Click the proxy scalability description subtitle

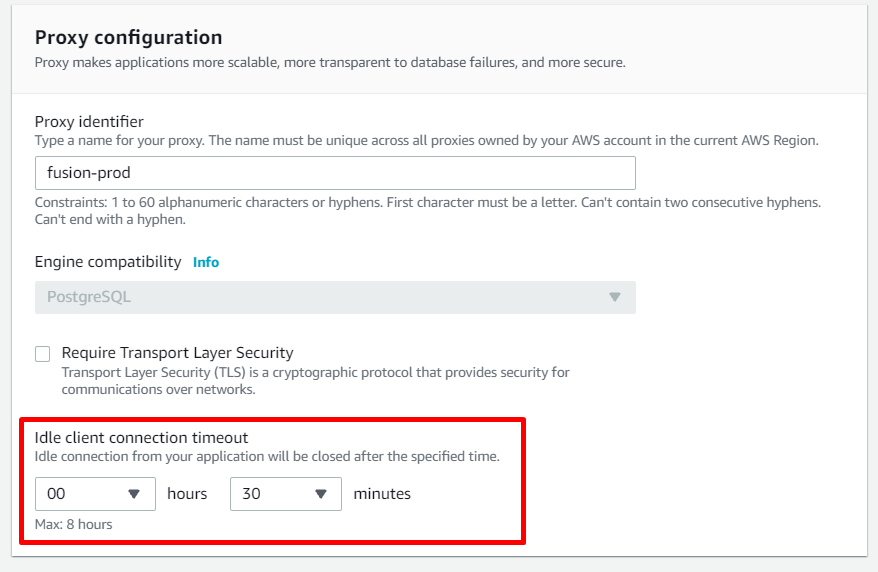330,62
